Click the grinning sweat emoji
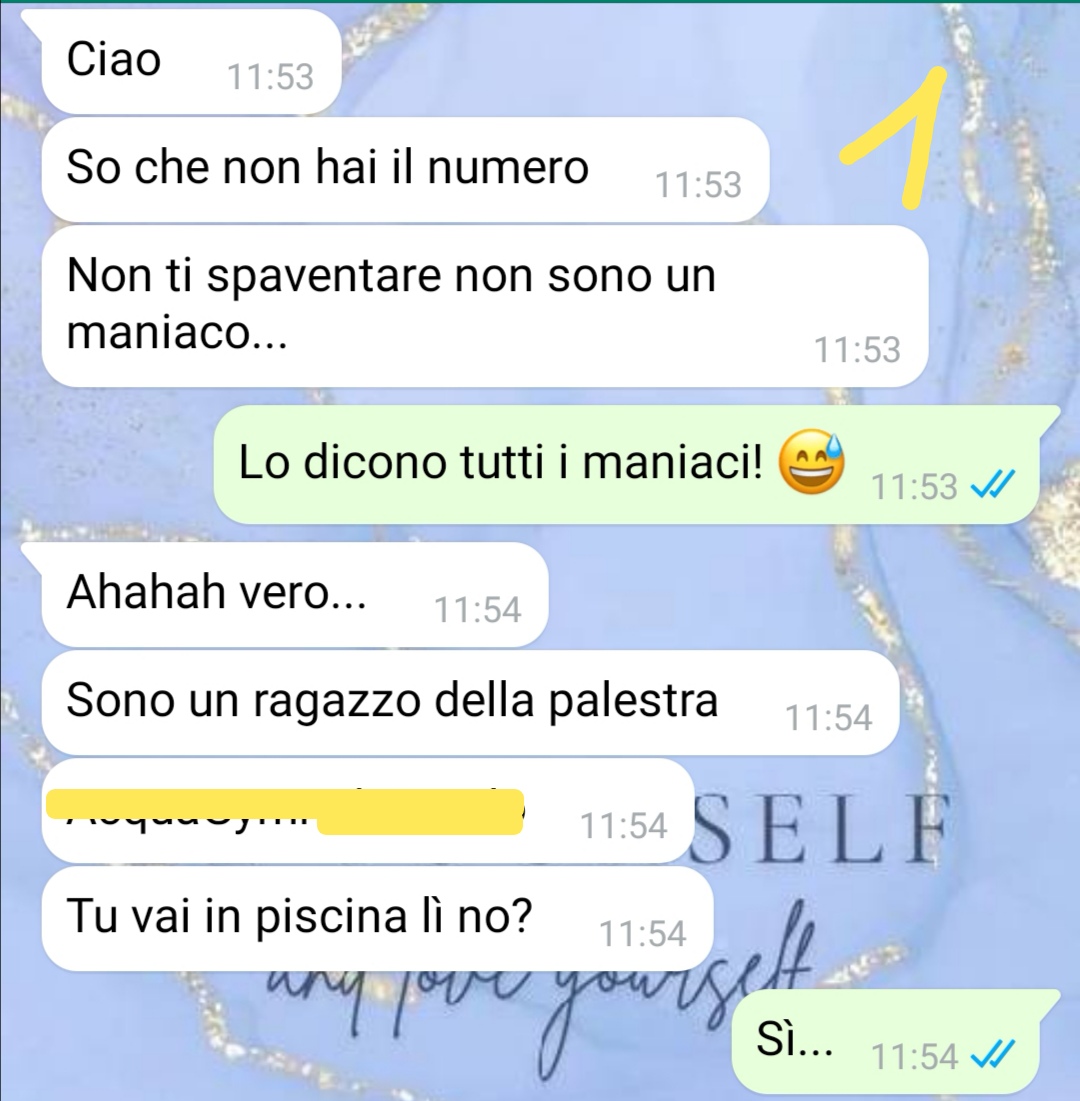Viewport: 1080px width, 1101px height. point(812,461)
